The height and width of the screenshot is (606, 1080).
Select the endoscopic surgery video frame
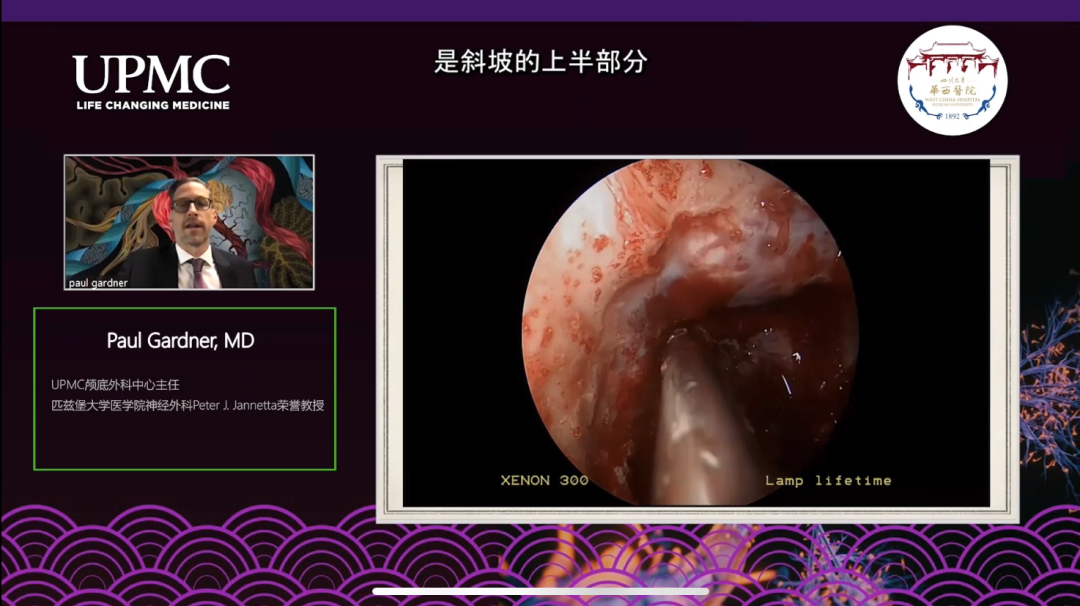696,333
